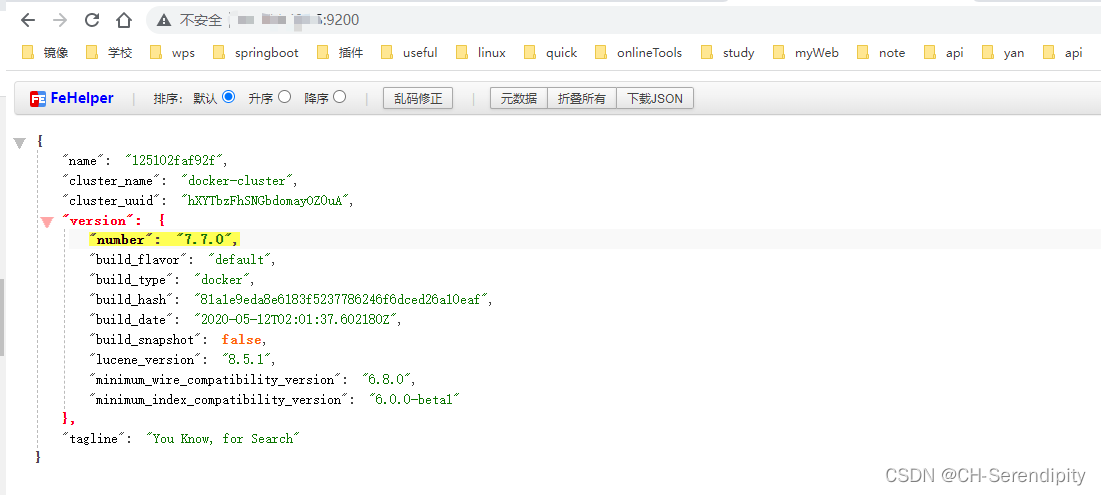Click the FeHelper logo icon
Viewport: 1101px width, 495px height.
point(38,98)
